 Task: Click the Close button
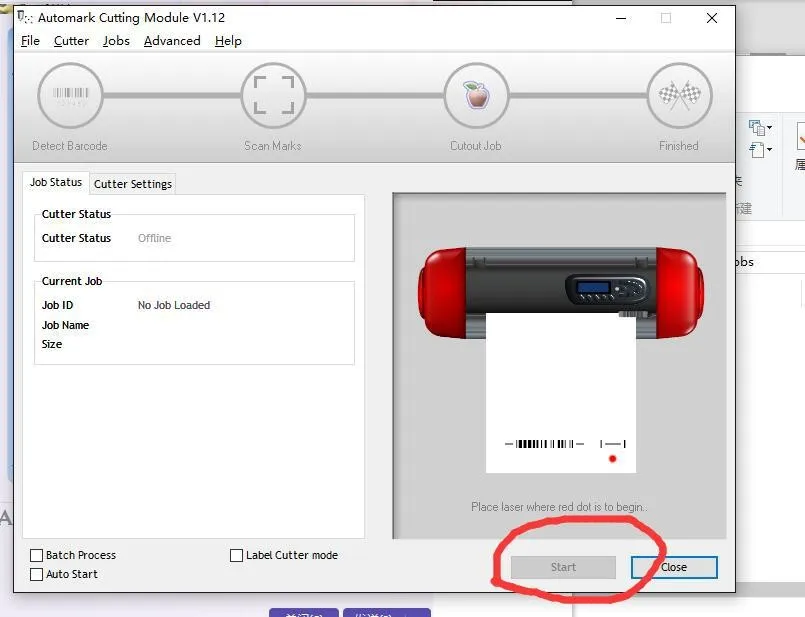(674, 567)
